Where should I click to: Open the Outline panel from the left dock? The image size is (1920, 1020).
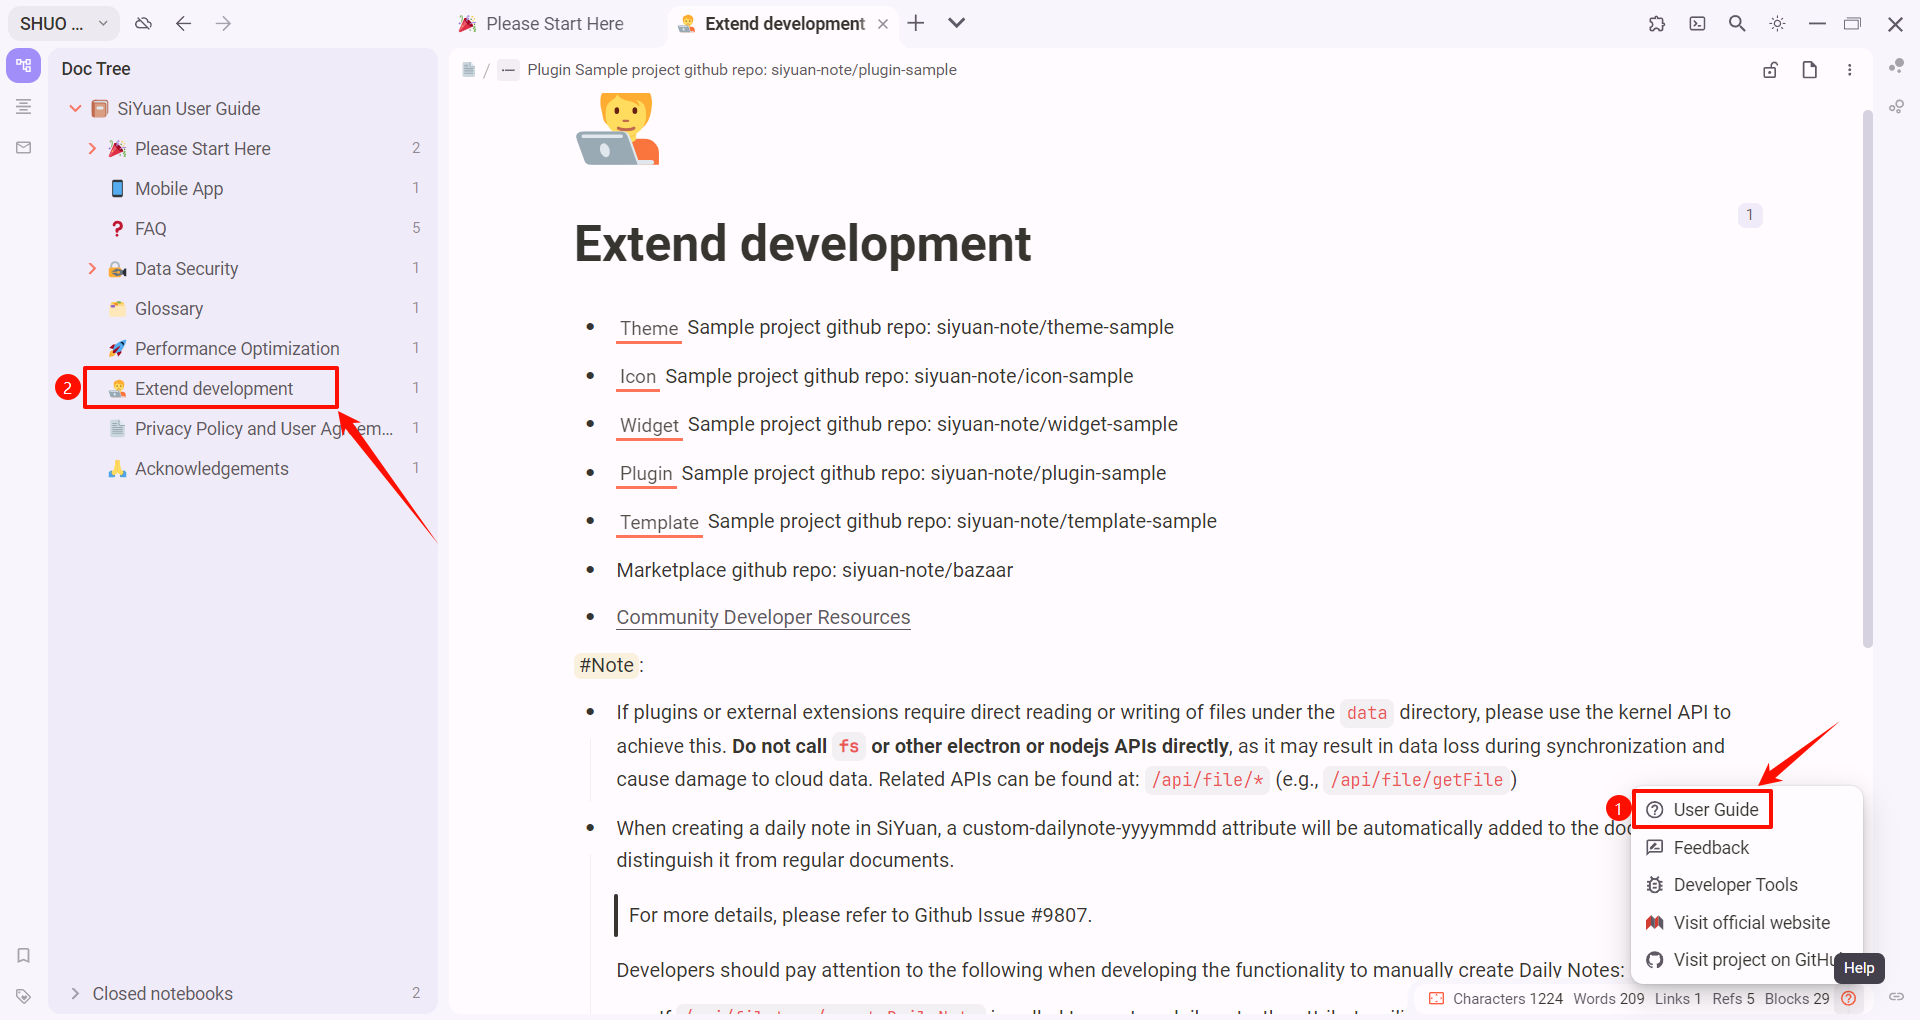pyautogui.click(x=23, y=107)
